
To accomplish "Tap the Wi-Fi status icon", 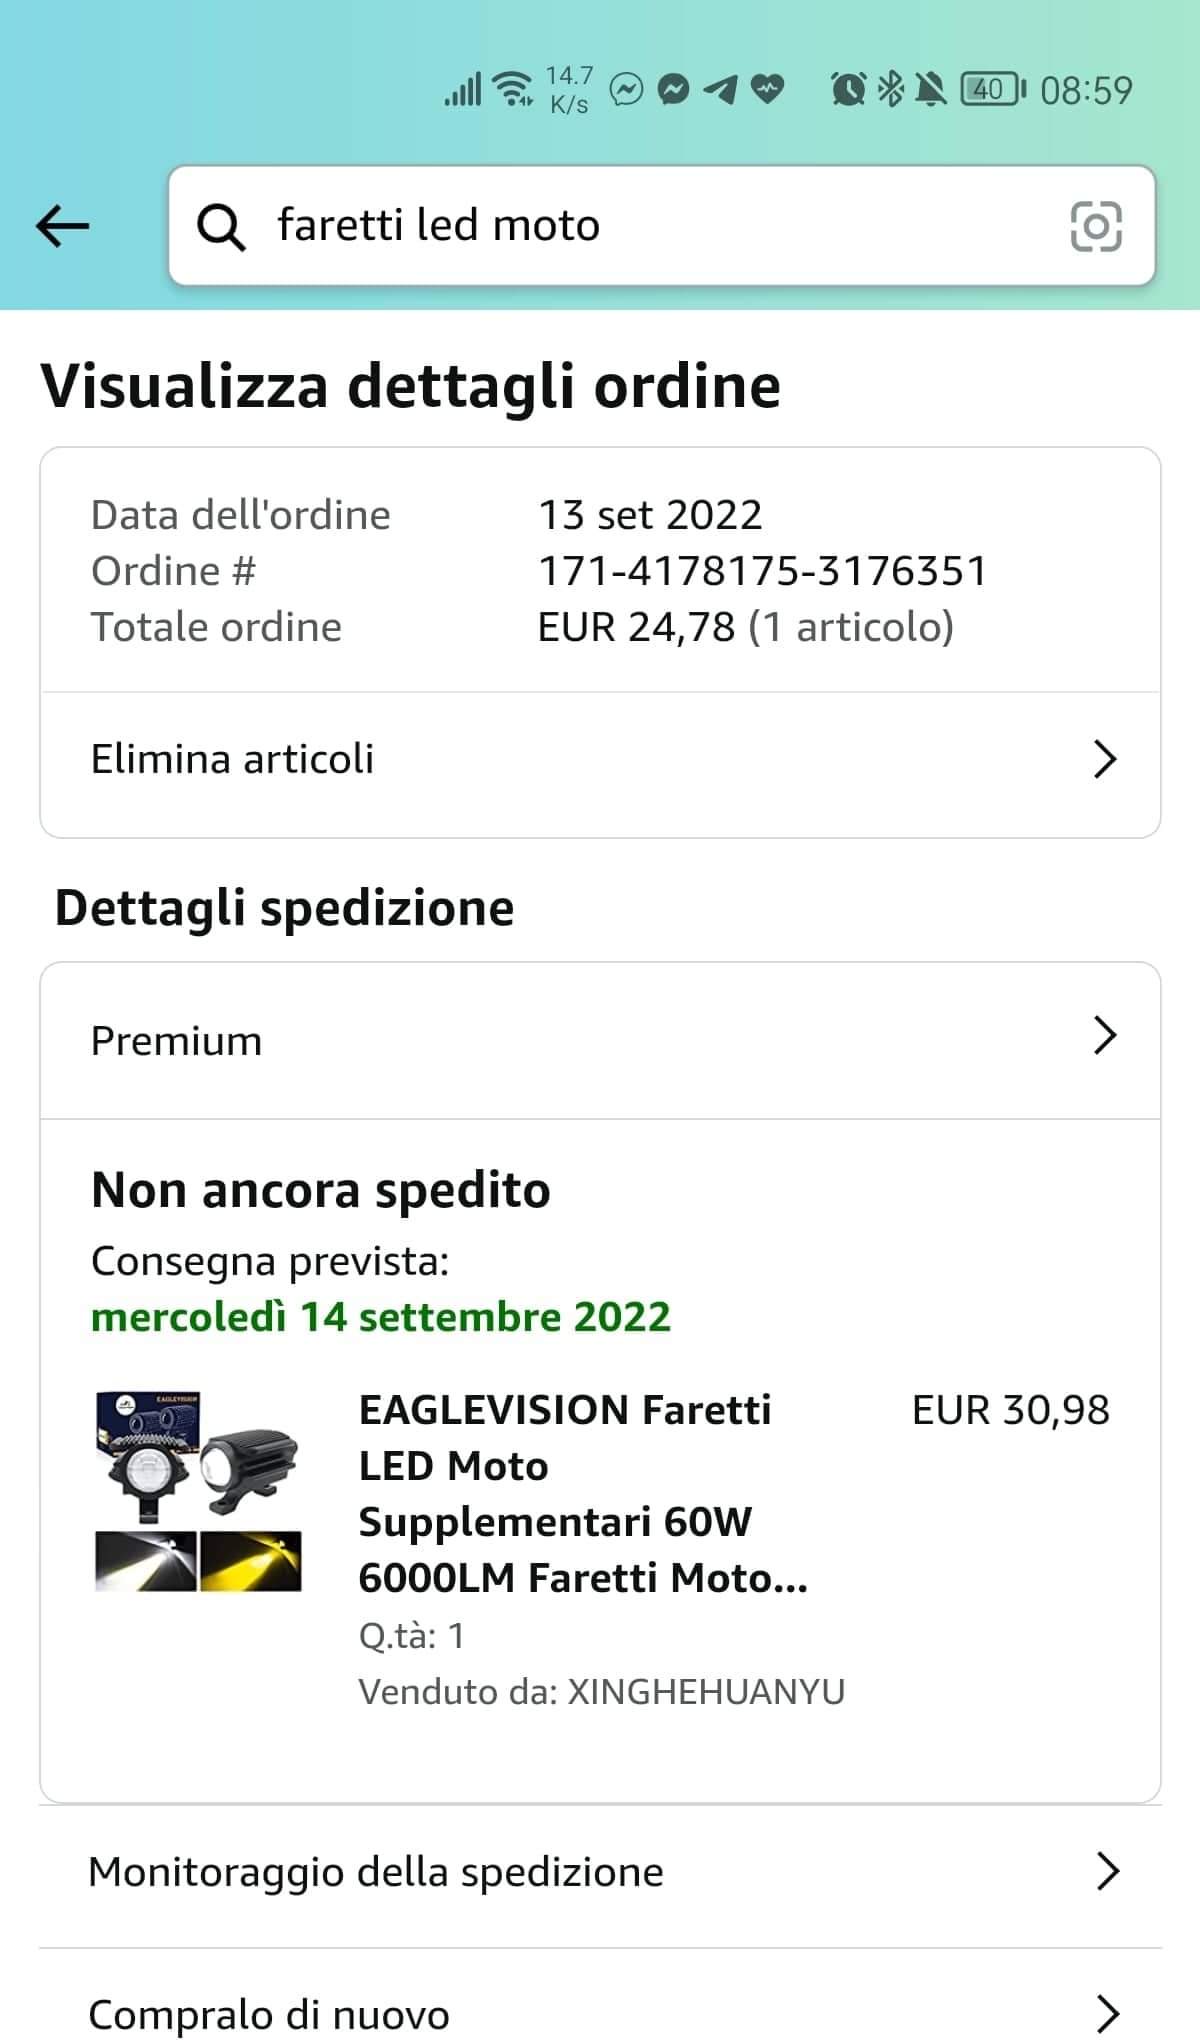I will [x=514, y=89].
